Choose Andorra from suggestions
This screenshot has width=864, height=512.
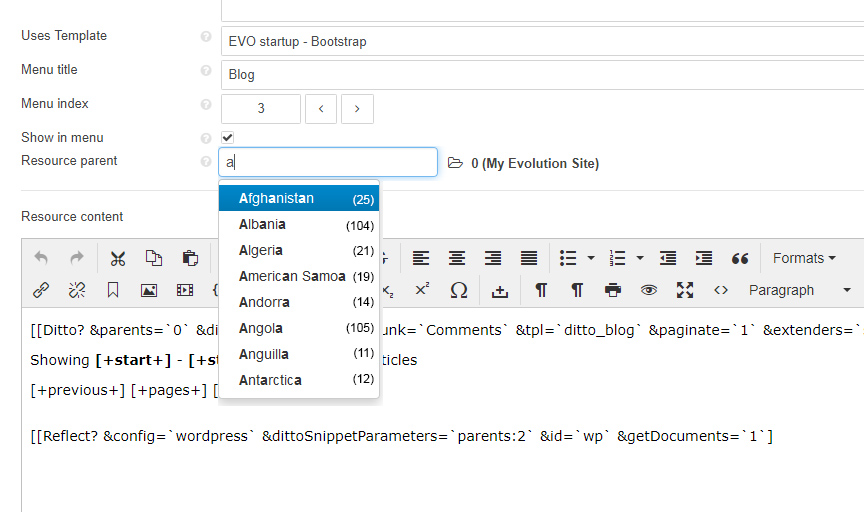pyautogui.click(x=299, y=302)
